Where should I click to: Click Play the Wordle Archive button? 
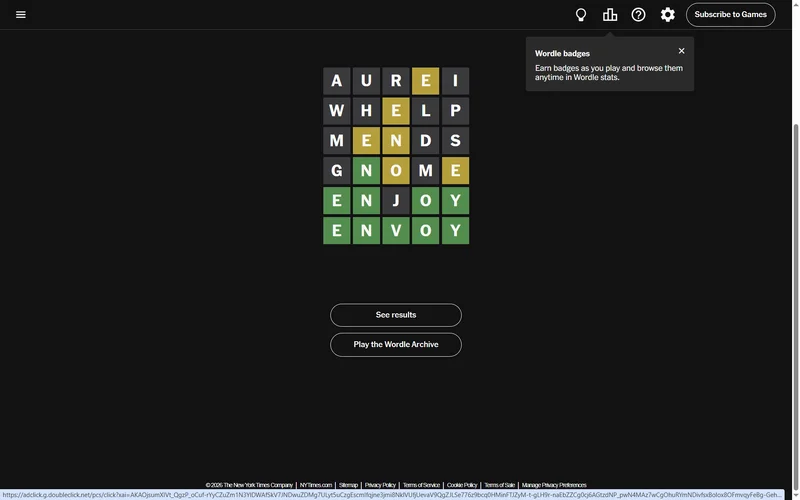pyautogui.click(x=396, y=345)
